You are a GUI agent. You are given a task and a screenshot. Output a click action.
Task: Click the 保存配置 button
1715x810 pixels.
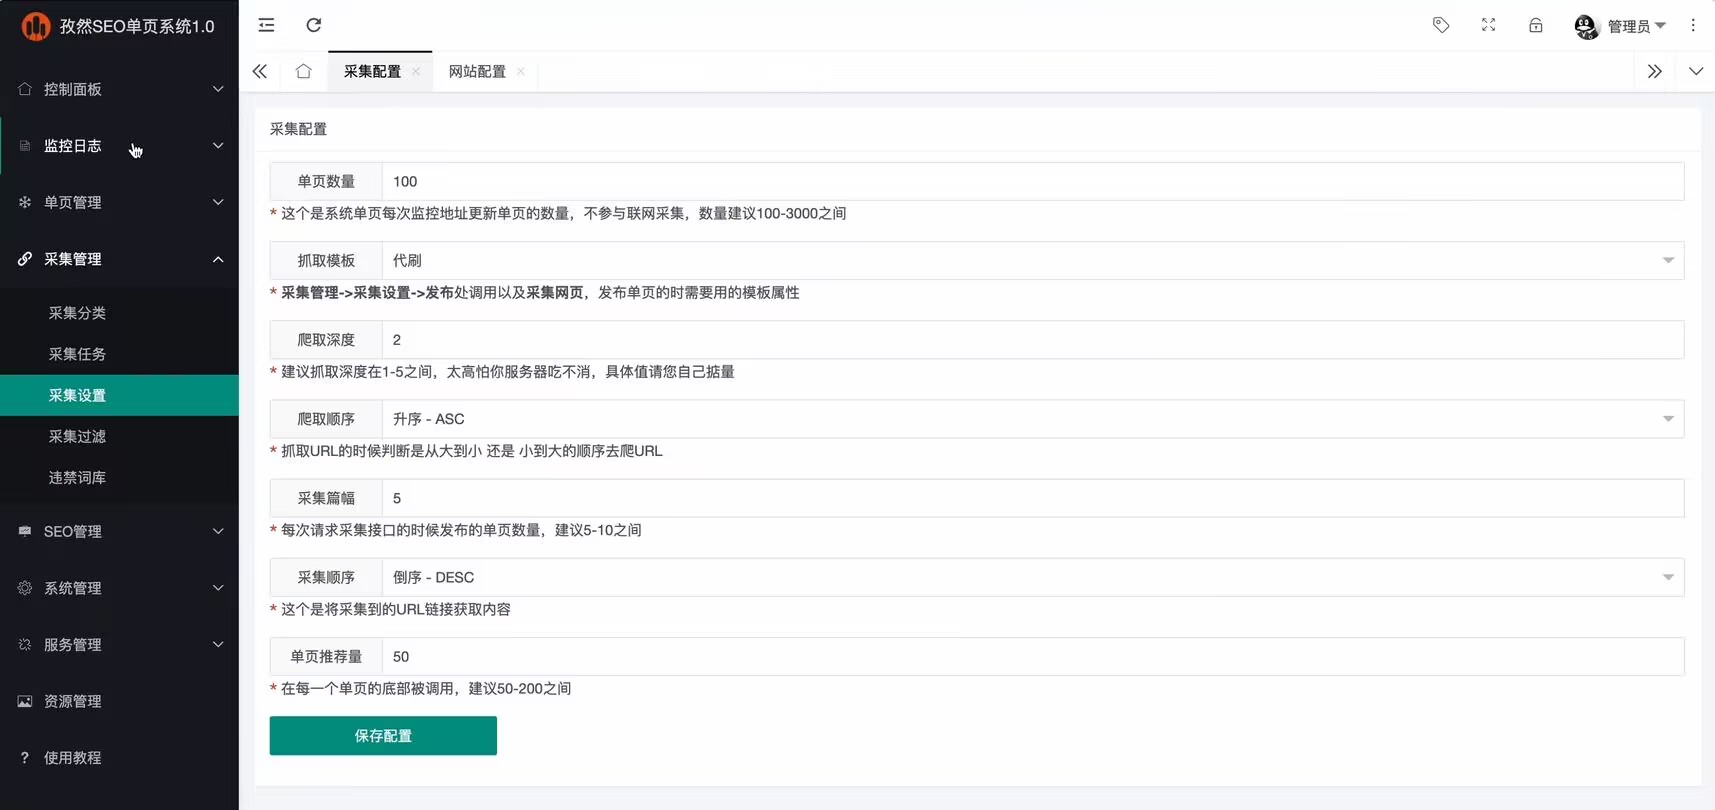coord(383,736)
